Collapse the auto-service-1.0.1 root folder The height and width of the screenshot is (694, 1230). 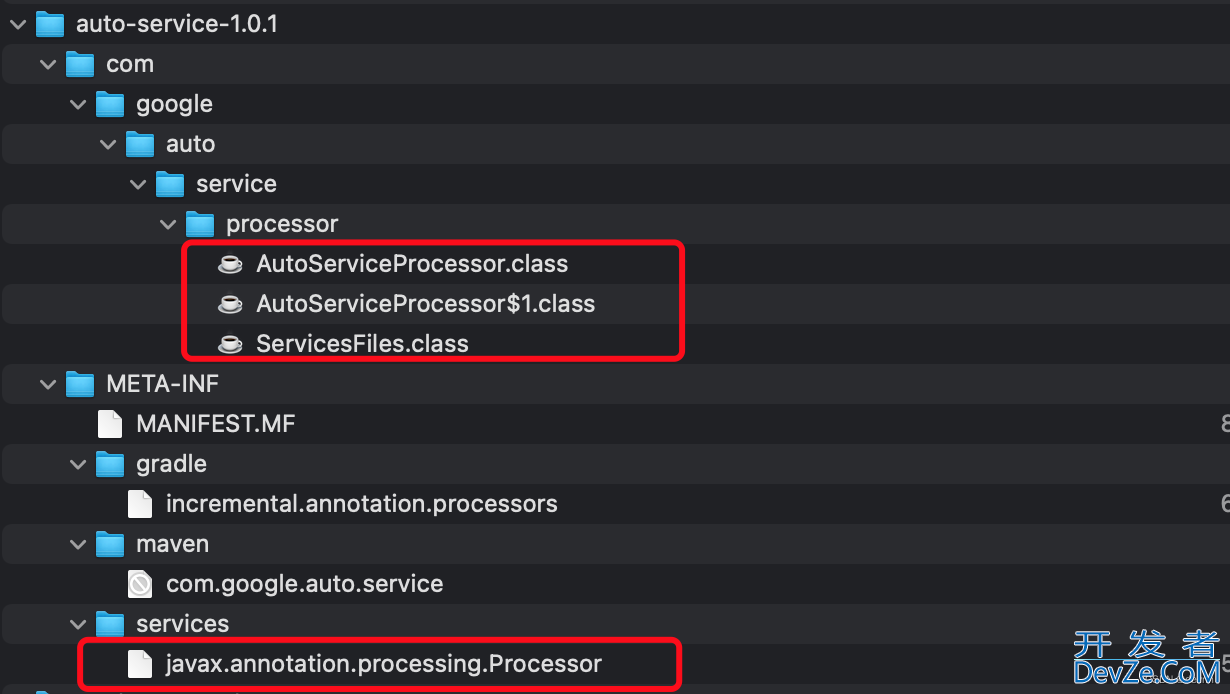click(17, 24)
